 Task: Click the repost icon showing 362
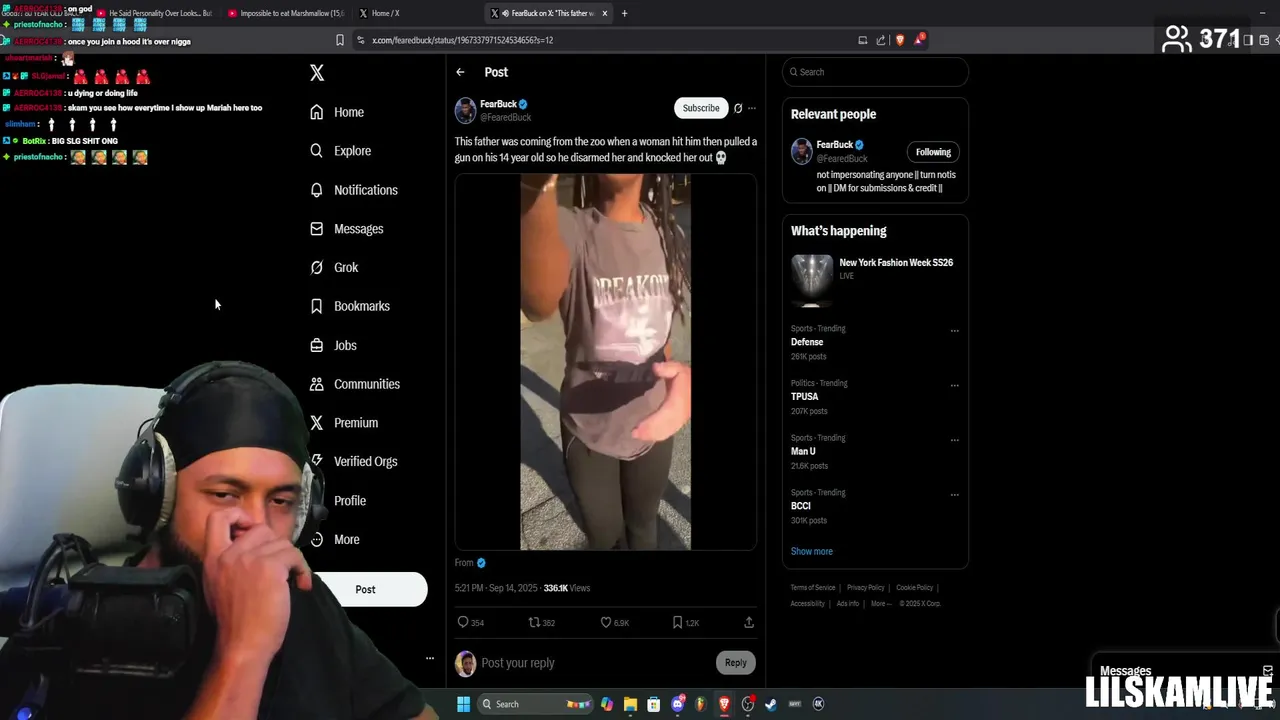click(x=534, y=622)
